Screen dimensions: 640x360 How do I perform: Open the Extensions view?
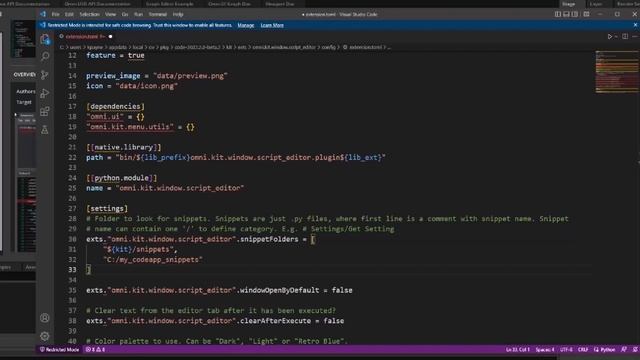pos(45,111)
